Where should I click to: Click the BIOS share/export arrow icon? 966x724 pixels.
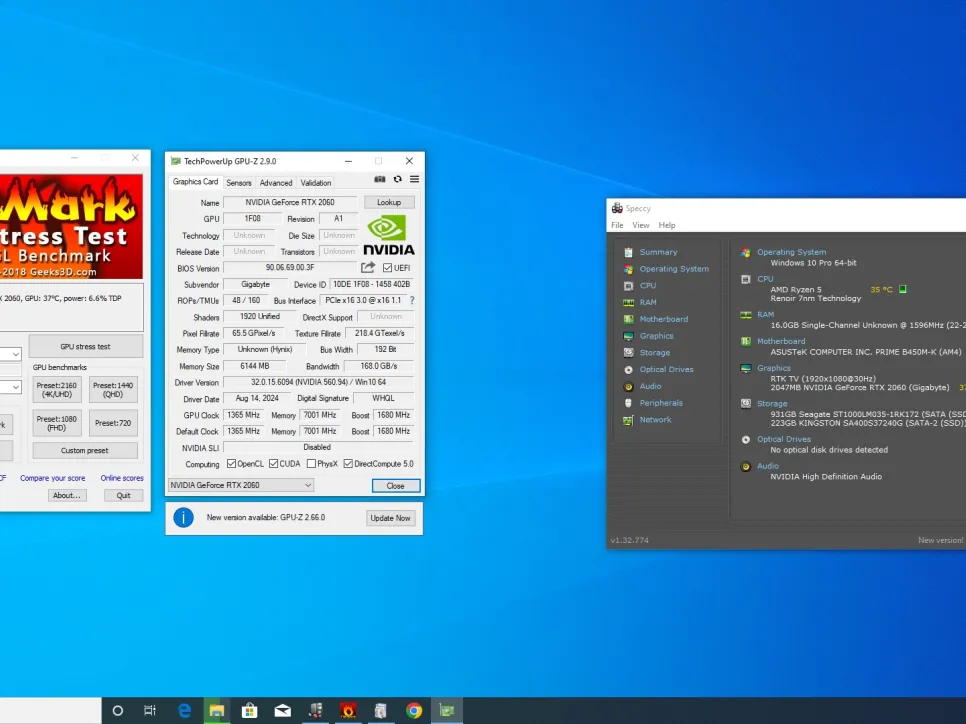pyautogui.click(x=368, y=267)
